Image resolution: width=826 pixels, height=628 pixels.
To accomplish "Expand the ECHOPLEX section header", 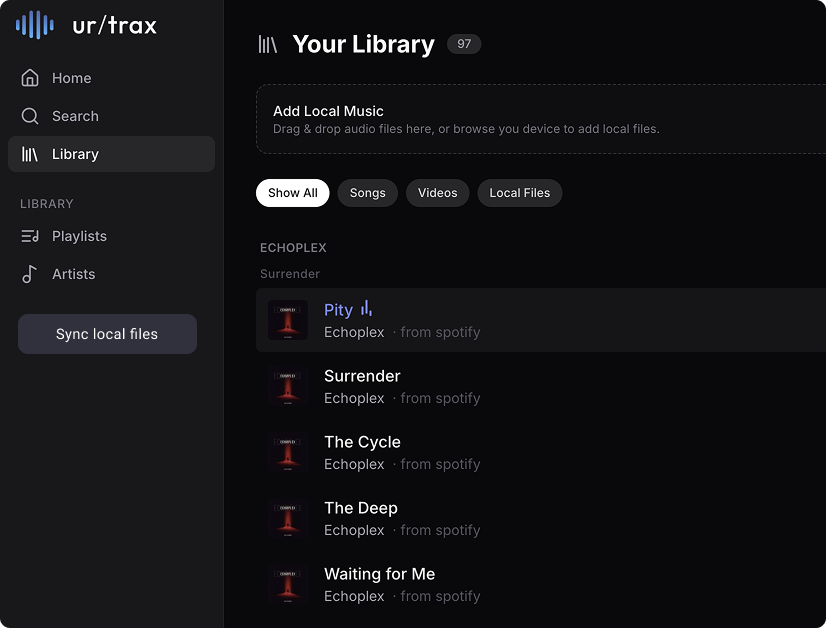I will (x=293, y=247).
